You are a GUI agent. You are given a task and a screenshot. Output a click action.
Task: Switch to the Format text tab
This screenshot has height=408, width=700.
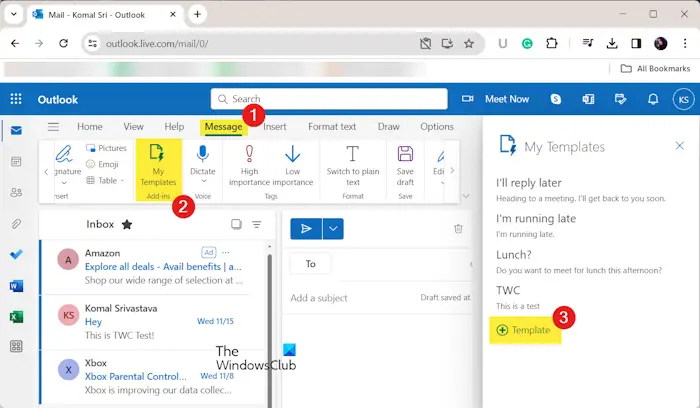tap(332, 127)
